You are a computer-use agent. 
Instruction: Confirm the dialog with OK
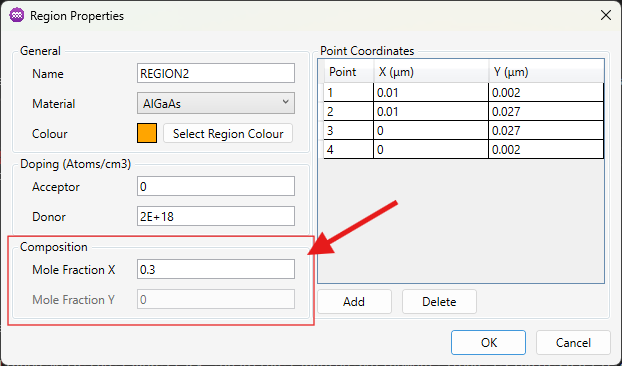click(x=488, y=343)
